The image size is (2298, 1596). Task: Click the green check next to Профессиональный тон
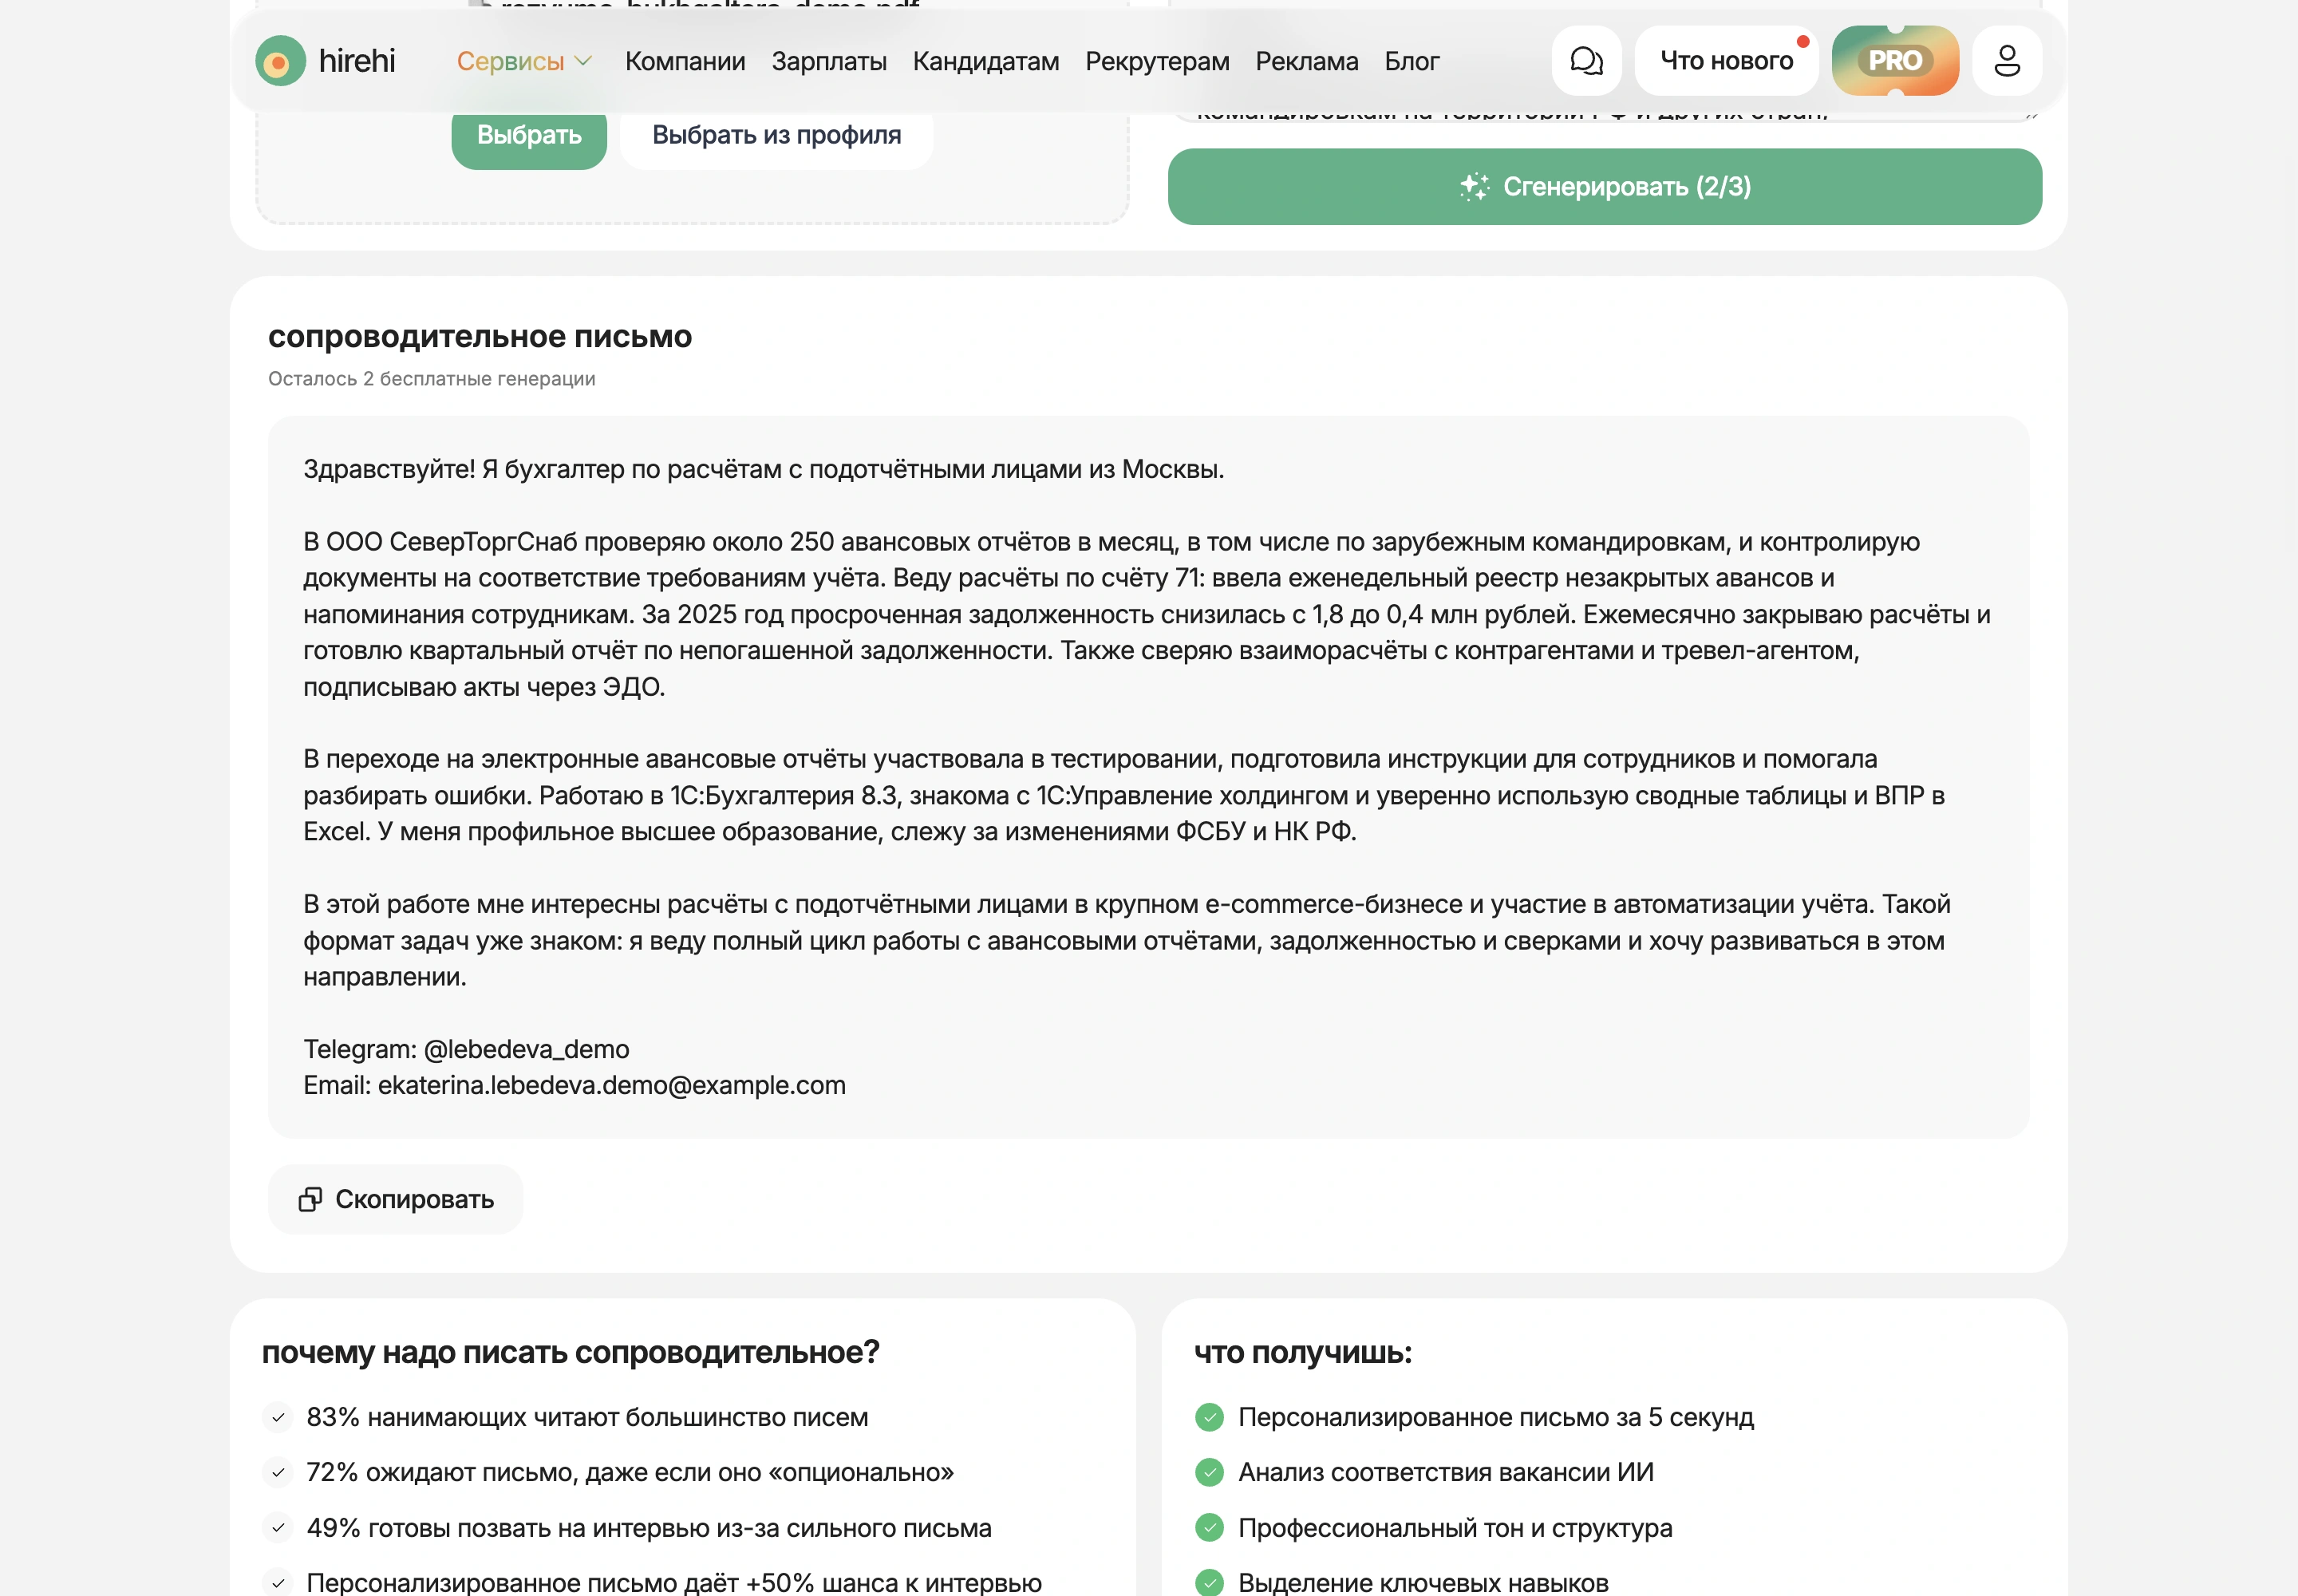(x=1209, y=1528)
